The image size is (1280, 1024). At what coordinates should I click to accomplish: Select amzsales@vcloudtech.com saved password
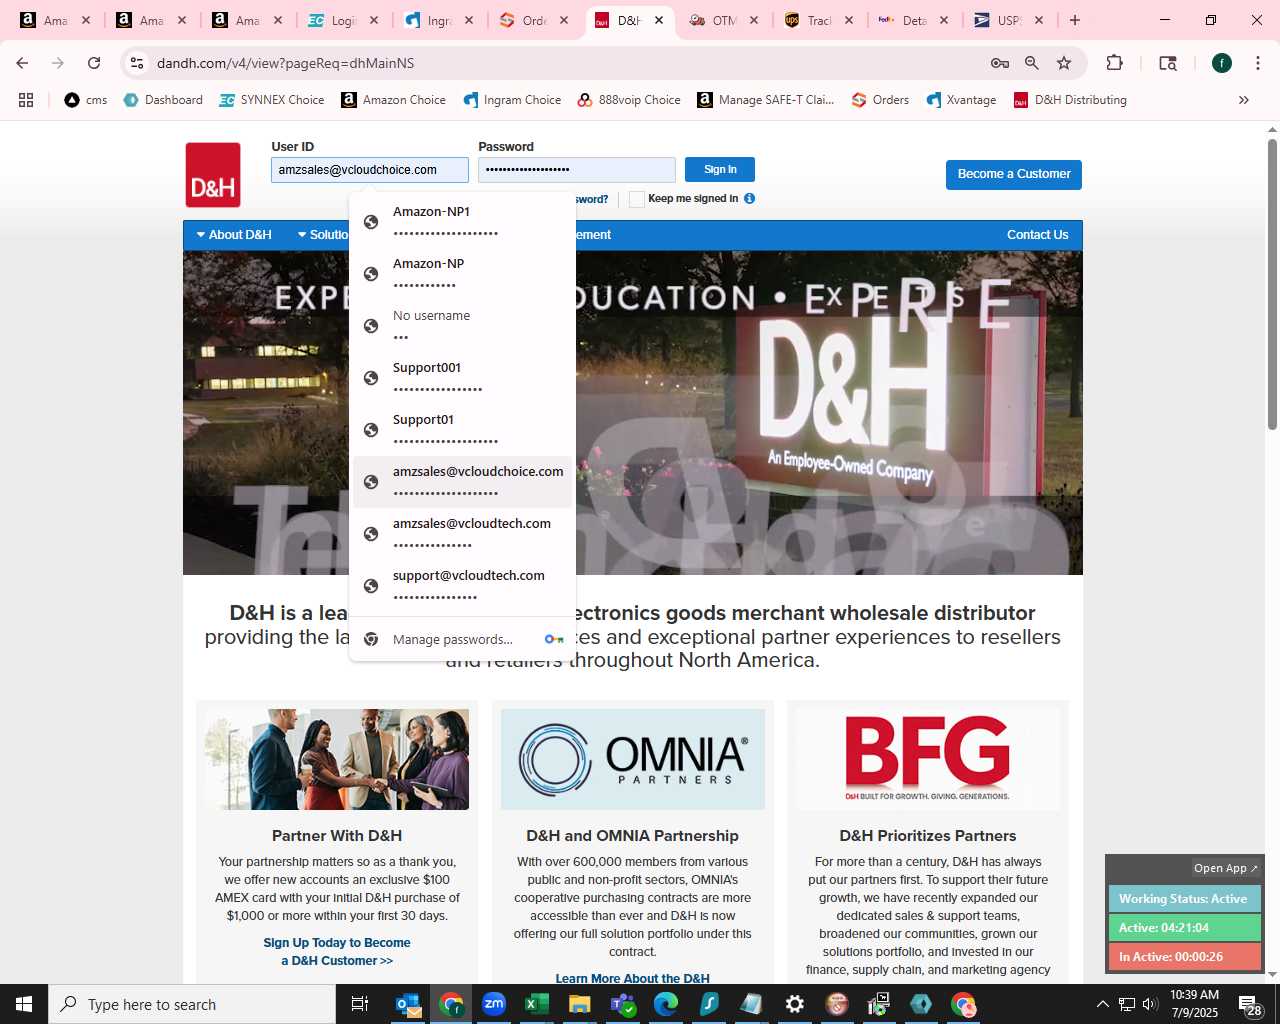click(x=463, y=534)
